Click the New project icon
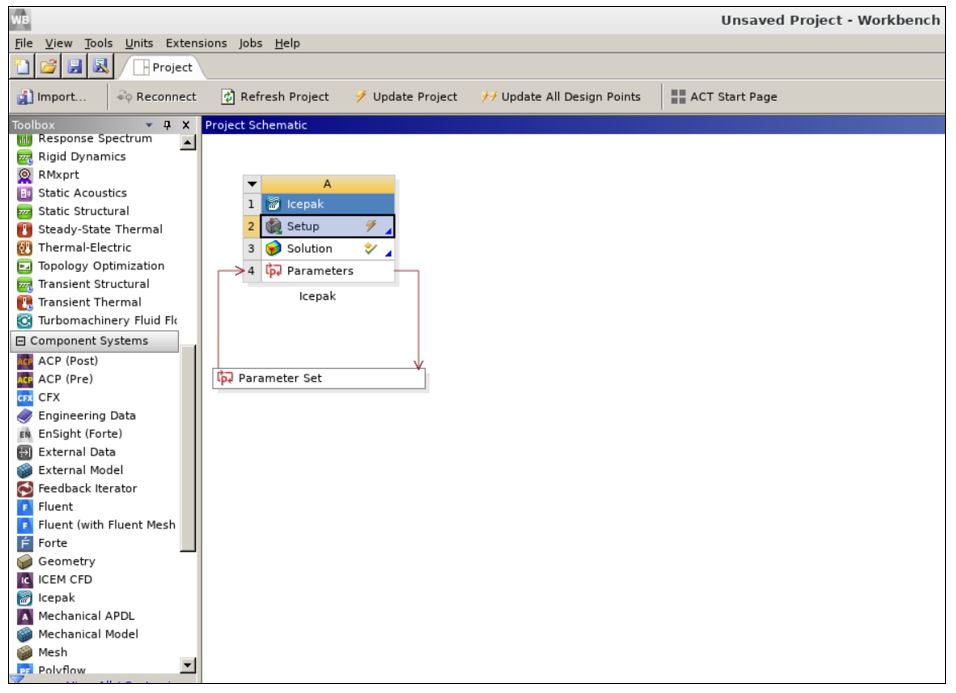 coord(23,66)
